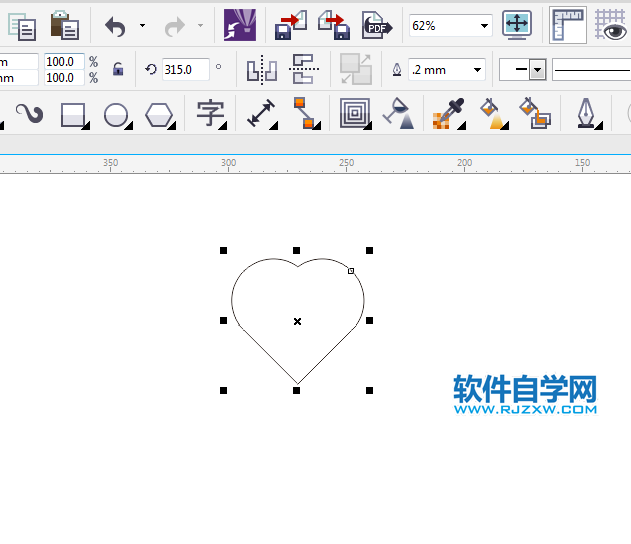Click the heart's bottom-center selection handle
The height and width of the screenshot is (544, 631).
click(297, 390)
